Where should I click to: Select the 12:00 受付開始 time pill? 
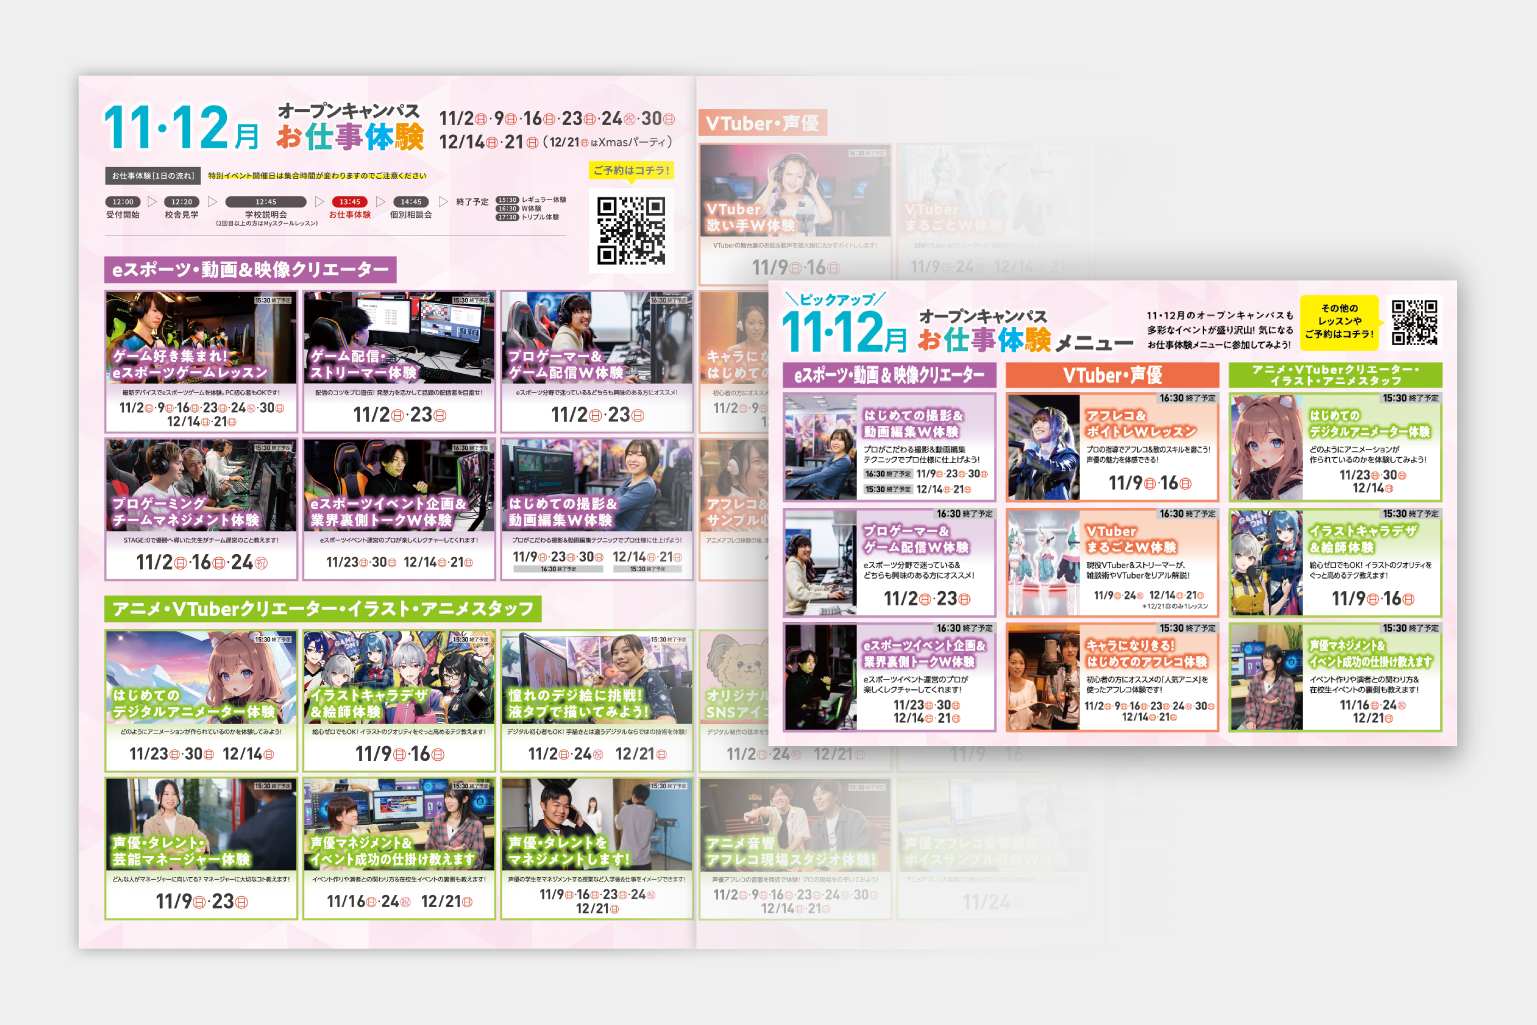123,202
